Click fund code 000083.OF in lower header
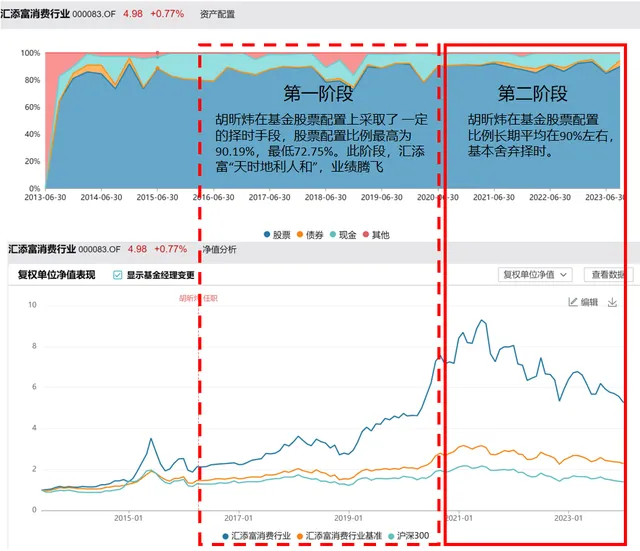This screenshot has height=551, width=640. (99, 249)
